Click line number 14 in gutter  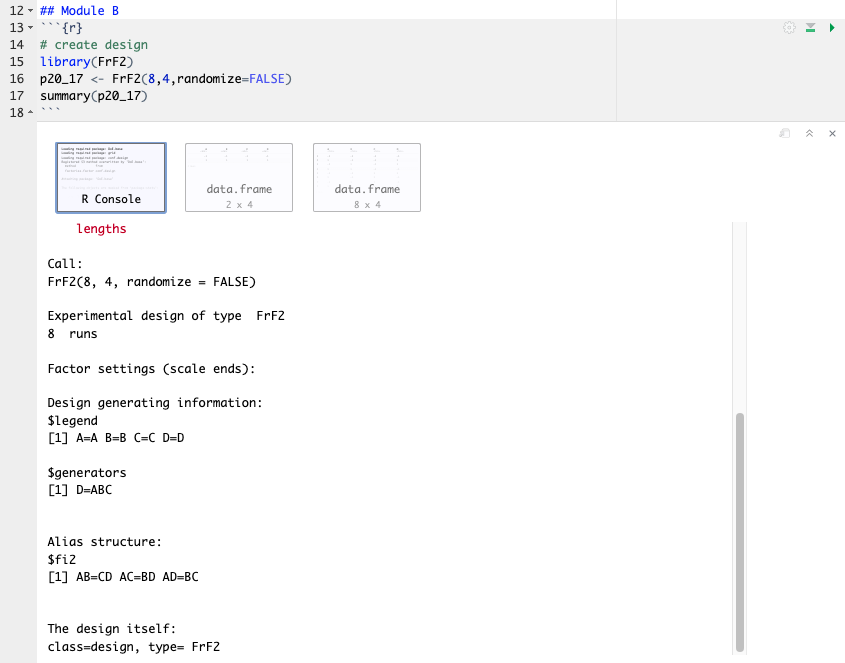(x=17, y=45)
